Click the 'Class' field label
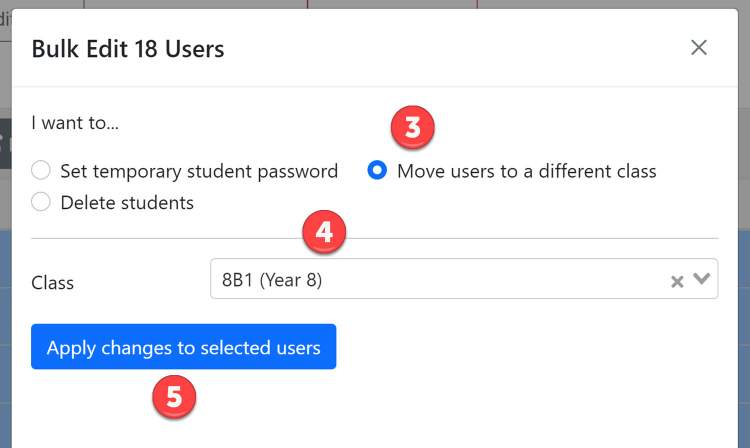 53,283
